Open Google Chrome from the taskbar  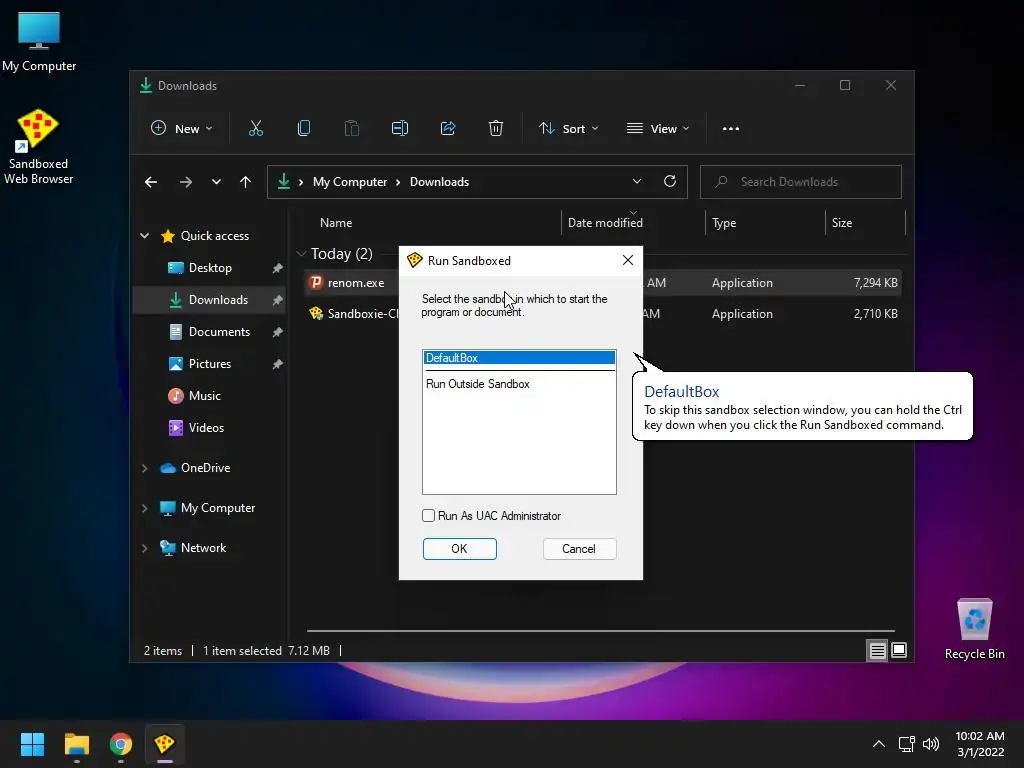(x=121, y=744)
